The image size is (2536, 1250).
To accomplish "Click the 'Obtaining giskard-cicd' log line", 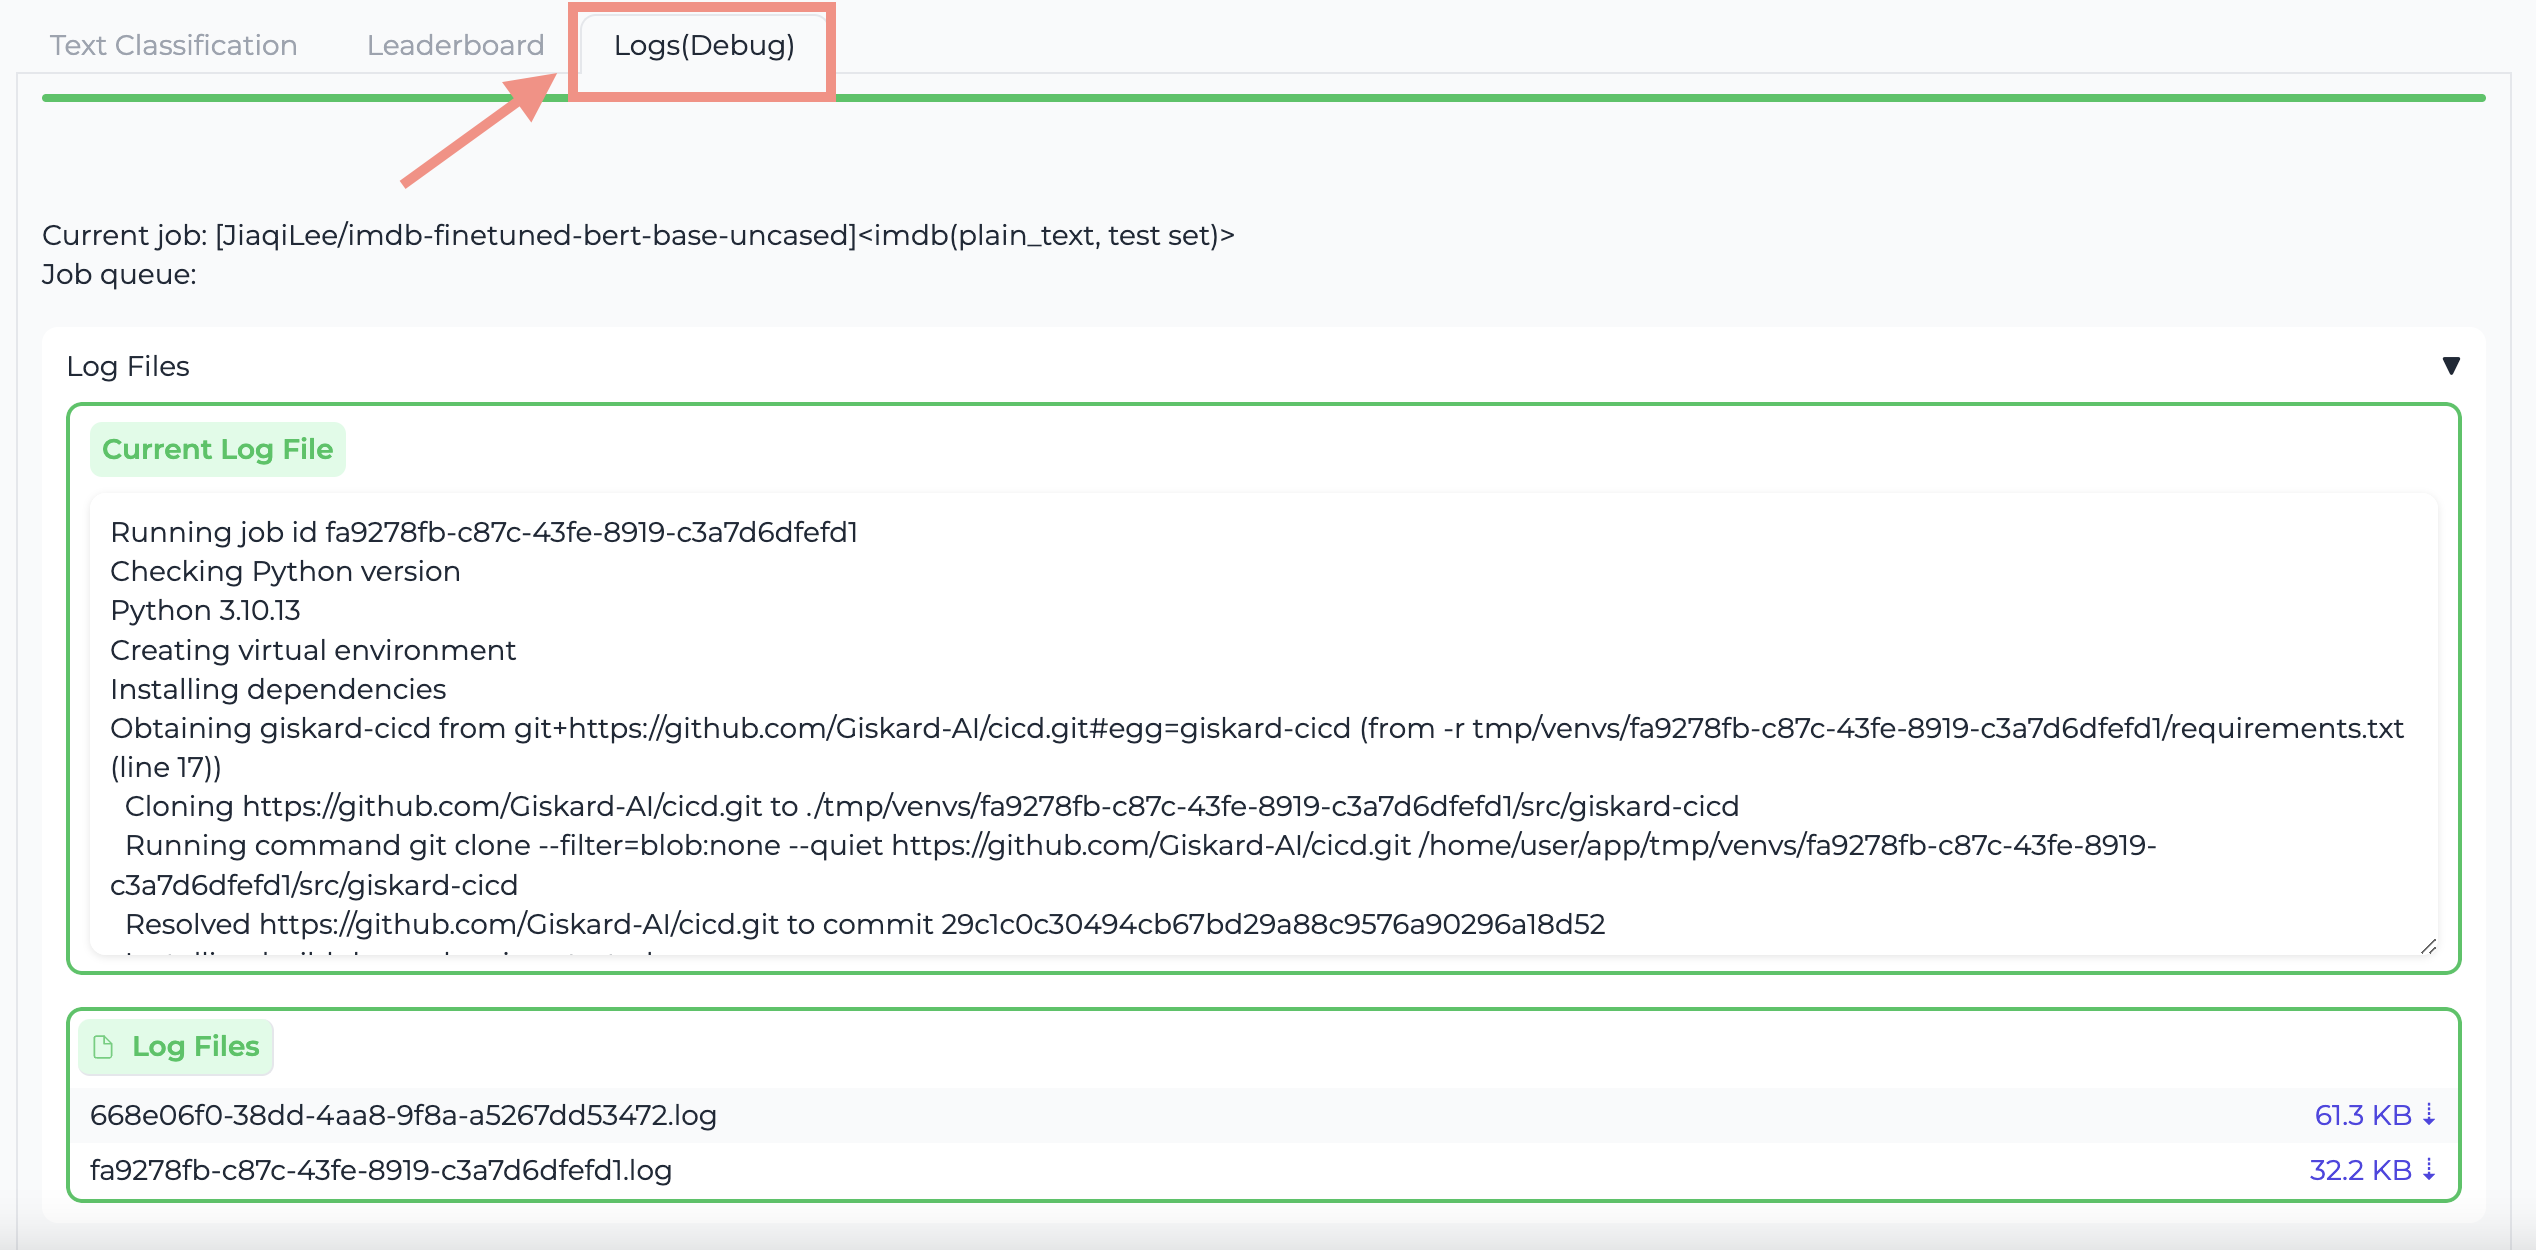I will point(1257,747).
